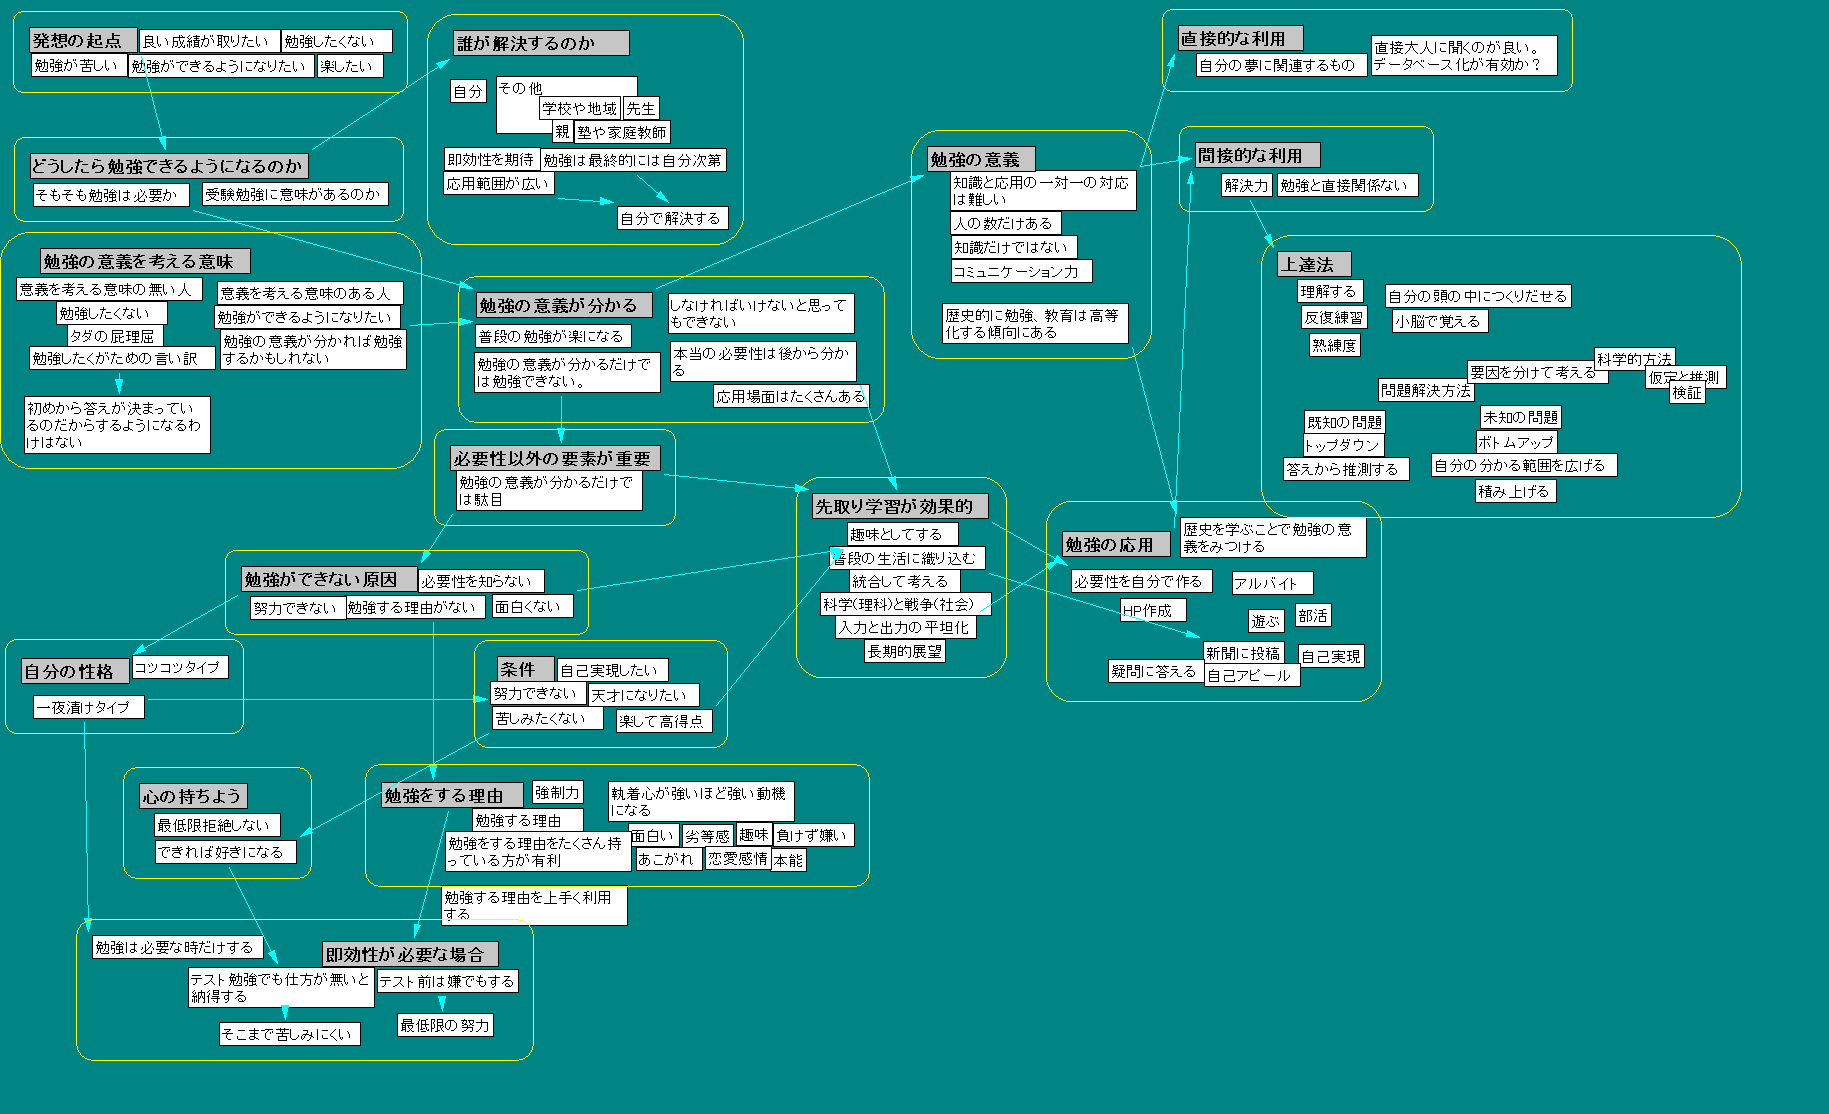
Task: Click the 科学的方法 node
Action: coord(1633,358)
